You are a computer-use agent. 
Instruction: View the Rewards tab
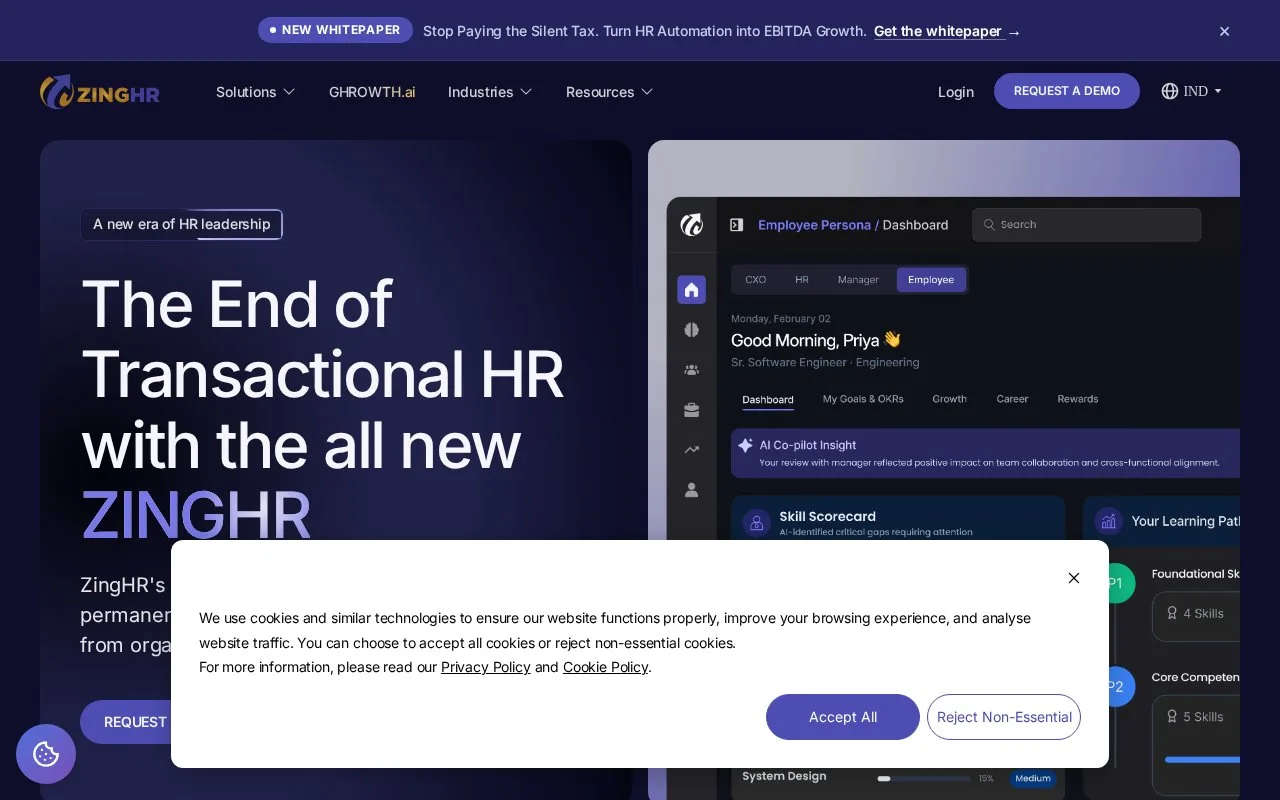point(1078,399)
